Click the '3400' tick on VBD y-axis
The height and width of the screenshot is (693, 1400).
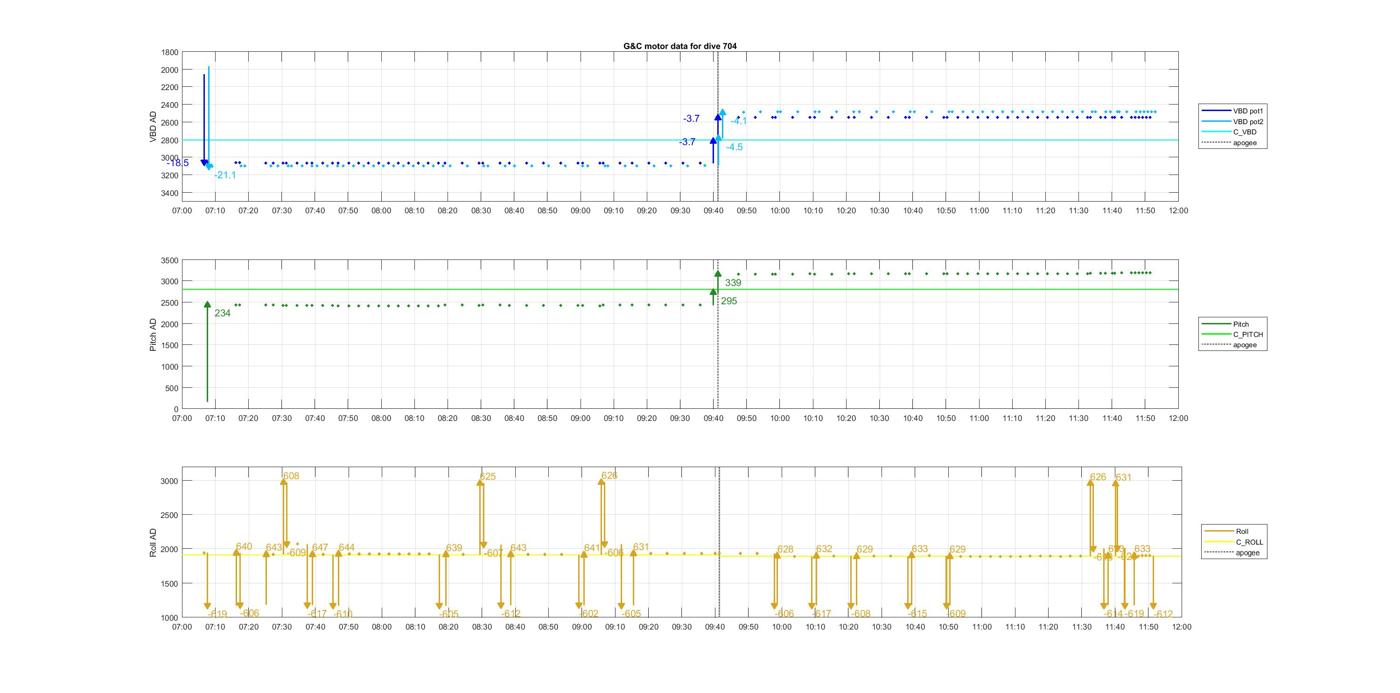[169, 193]
